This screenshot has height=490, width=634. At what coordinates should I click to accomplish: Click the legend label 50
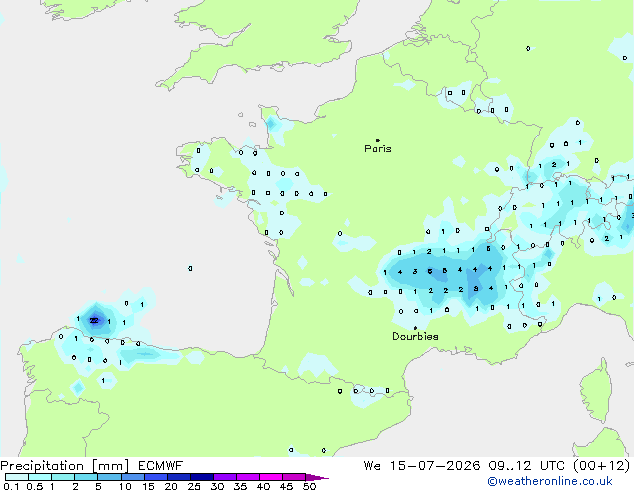pos(309,486)
